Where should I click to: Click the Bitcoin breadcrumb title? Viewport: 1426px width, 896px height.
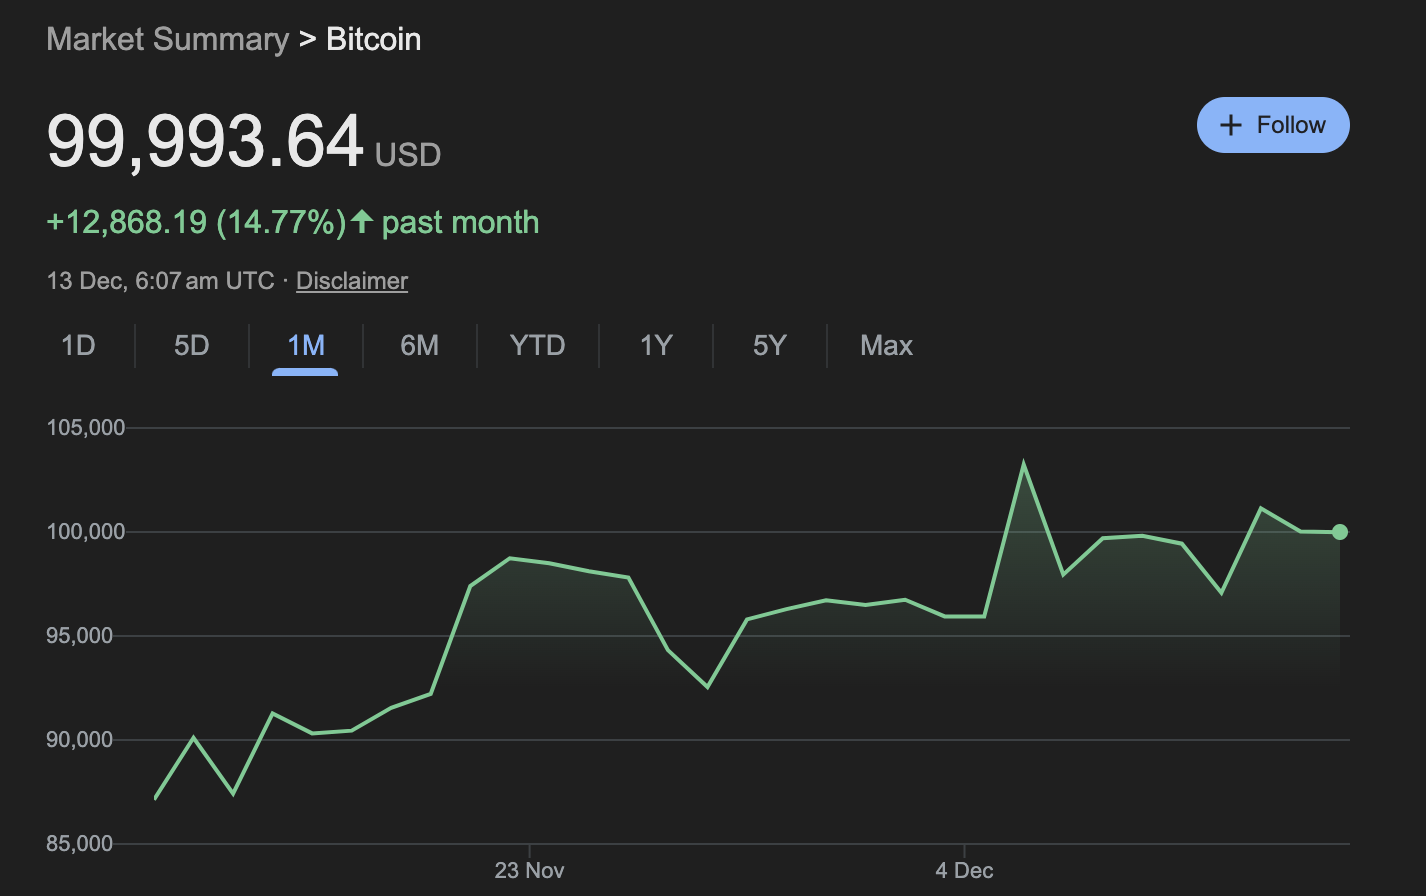[x=374, y=39]
